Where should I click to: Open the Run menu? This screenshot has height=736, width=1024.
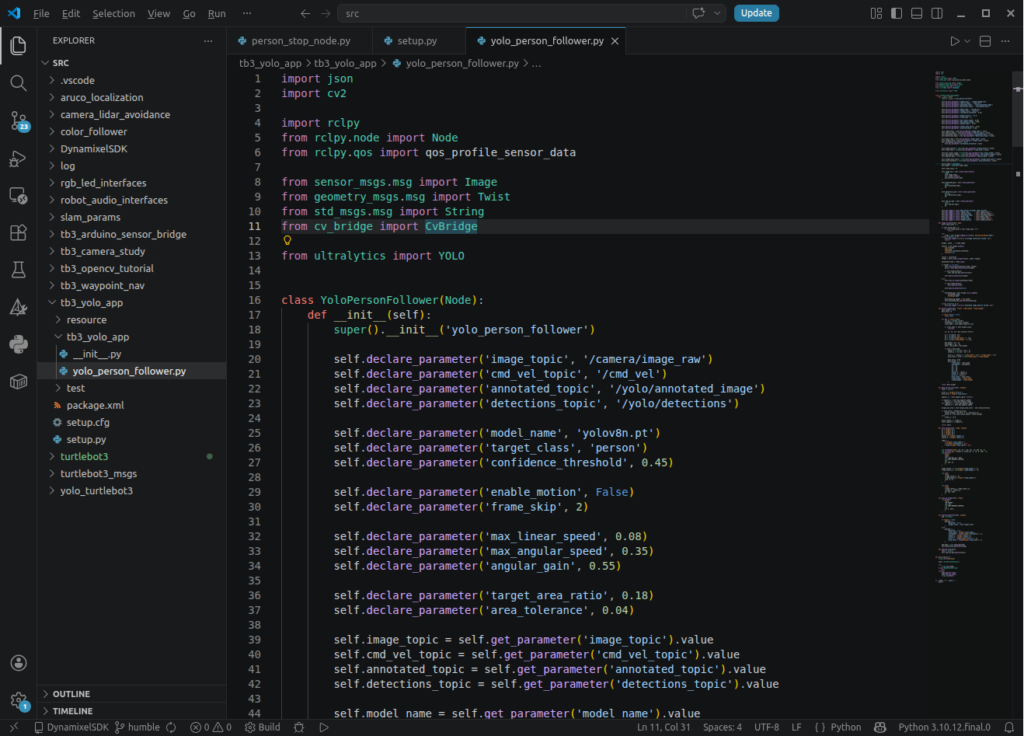[217, 13]
